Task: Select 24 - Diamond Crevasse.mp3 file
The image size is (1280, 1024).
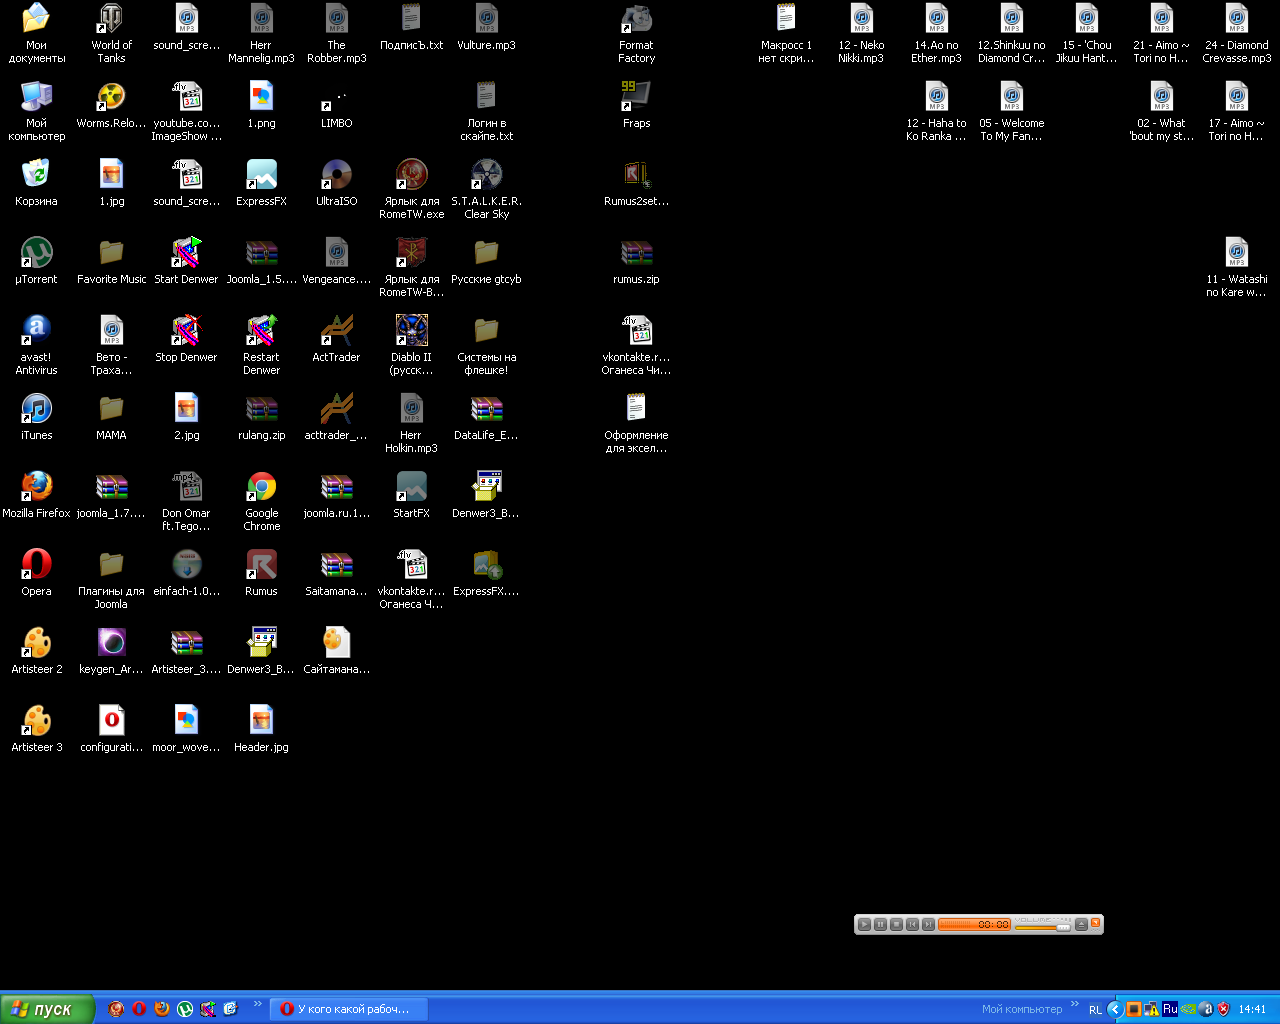Action: [1237, 33]
